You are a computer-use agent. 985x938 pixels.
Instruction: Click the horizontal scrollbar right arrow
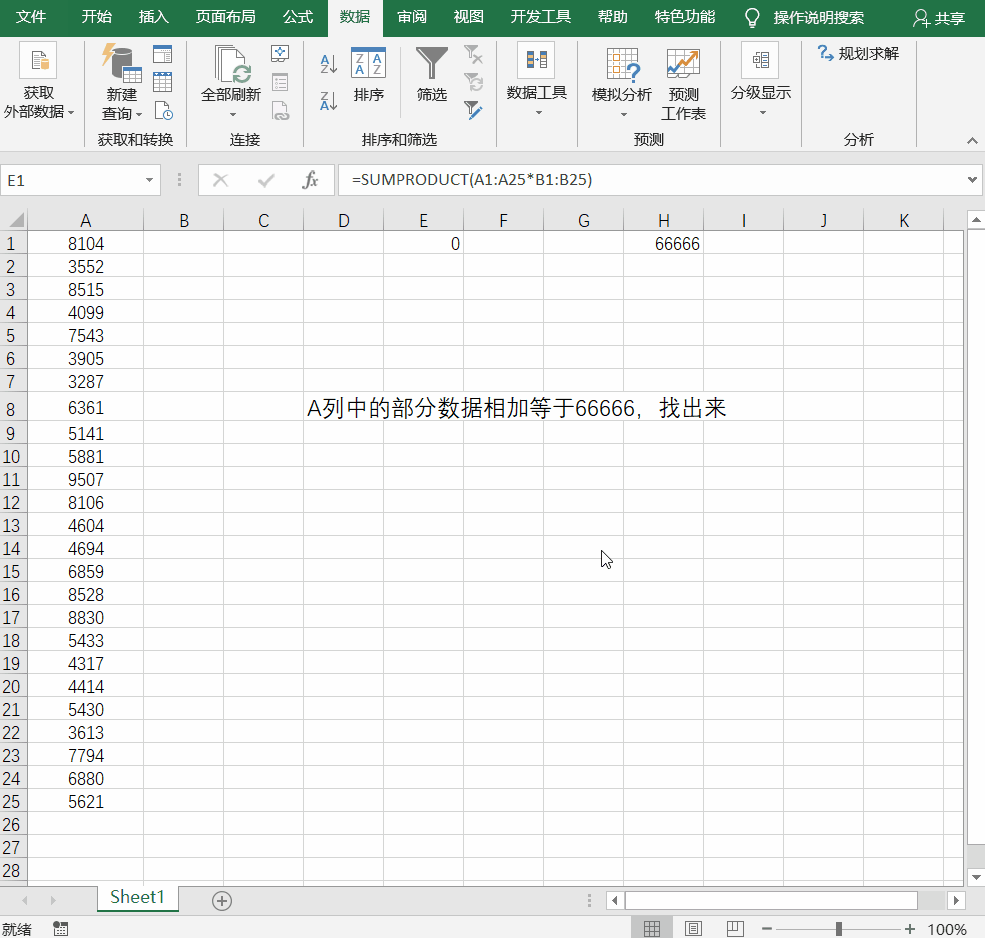coord(956,900)
